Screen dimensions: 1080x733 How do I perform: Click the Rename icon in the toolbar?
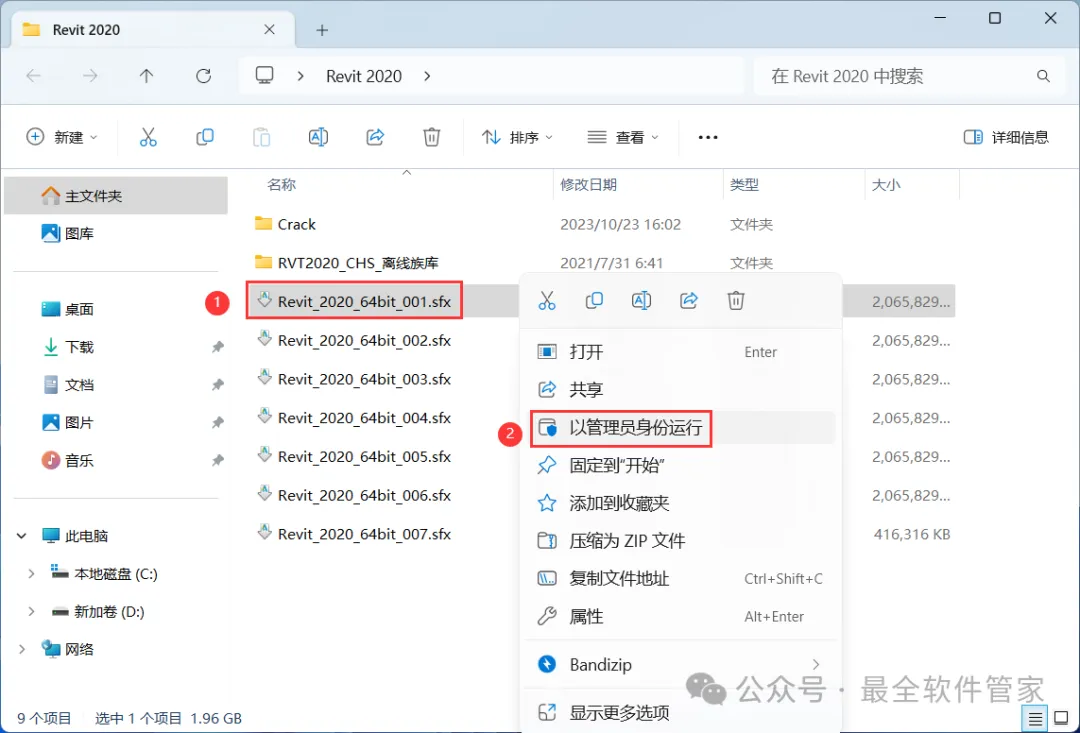pyautogui.click(x=318, y=137)
